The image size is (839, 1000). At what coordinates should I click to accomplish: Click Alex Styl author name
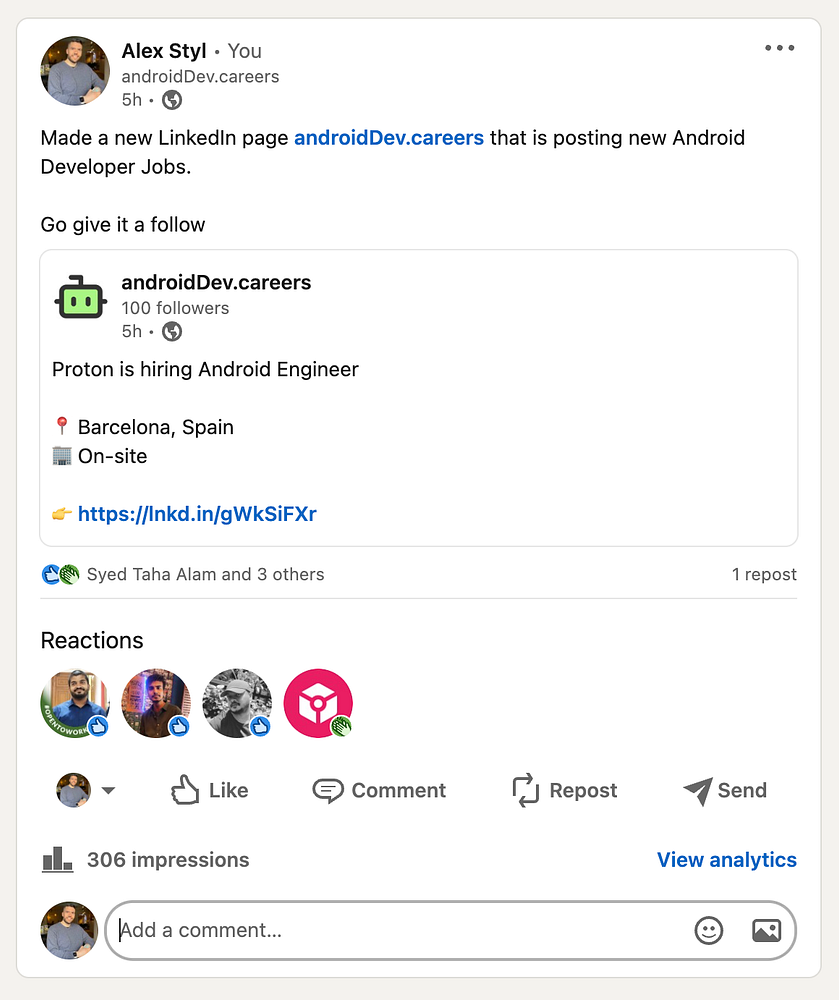coord(163,50)
